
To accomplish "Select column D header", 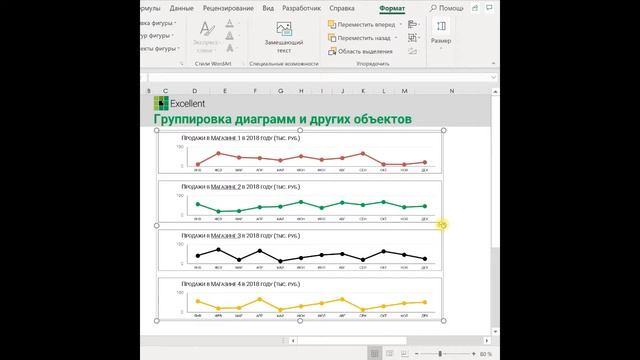I will (x=194, y=91).
